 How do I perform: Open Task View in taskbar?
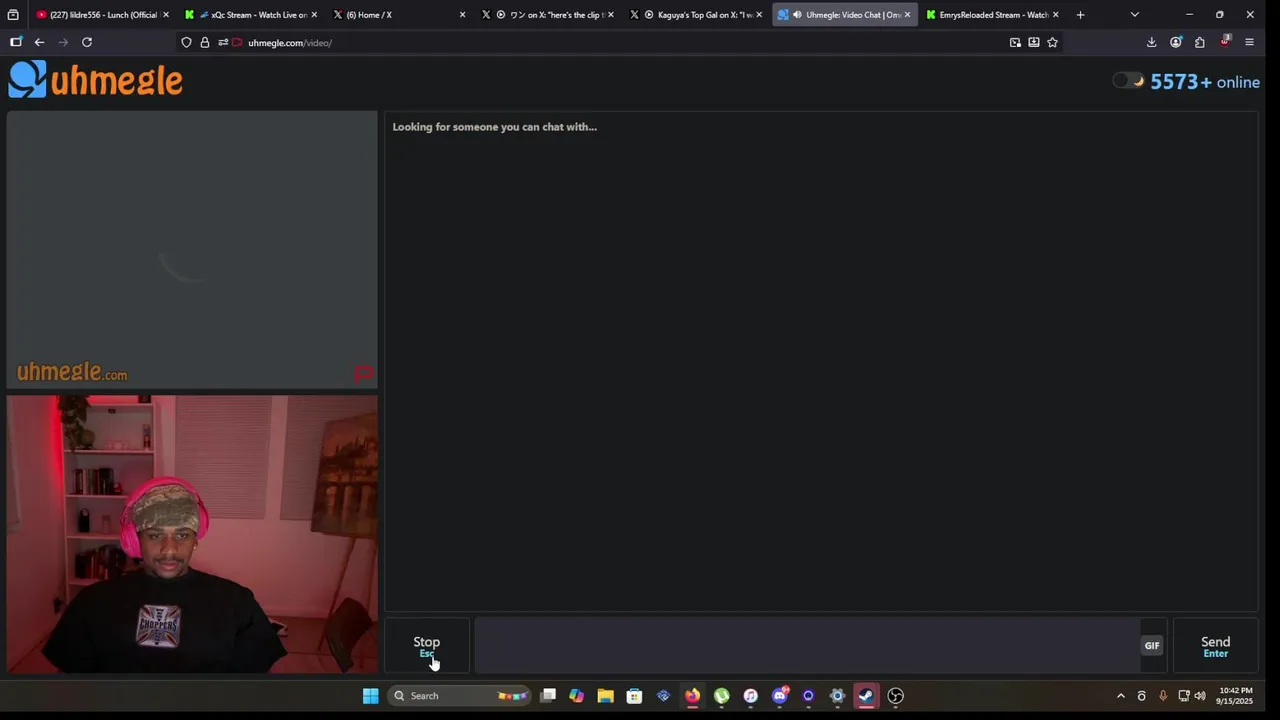[x=548, y=696]
